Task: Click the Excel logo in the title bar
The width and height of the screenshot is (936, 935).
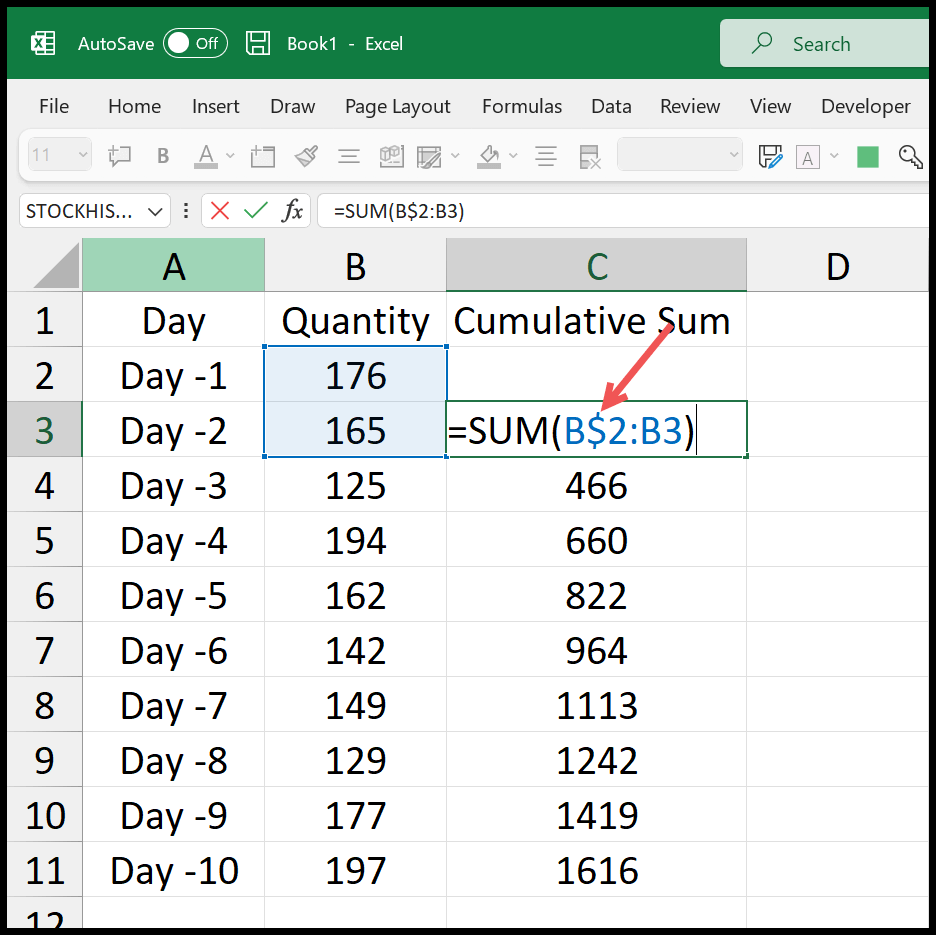Action: coord(43,43)
